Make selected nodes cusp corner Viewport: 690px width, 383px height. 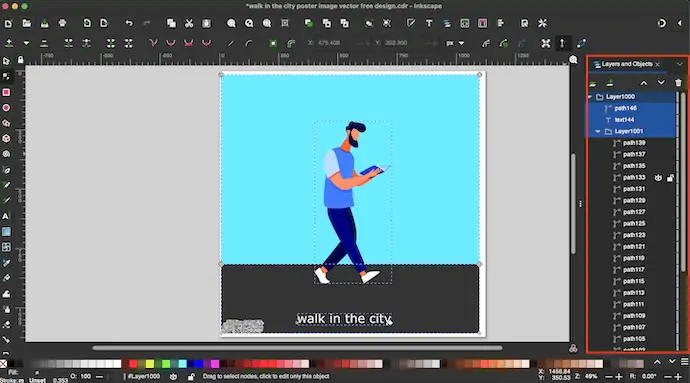pyautogui.click(x=153, y=43)
